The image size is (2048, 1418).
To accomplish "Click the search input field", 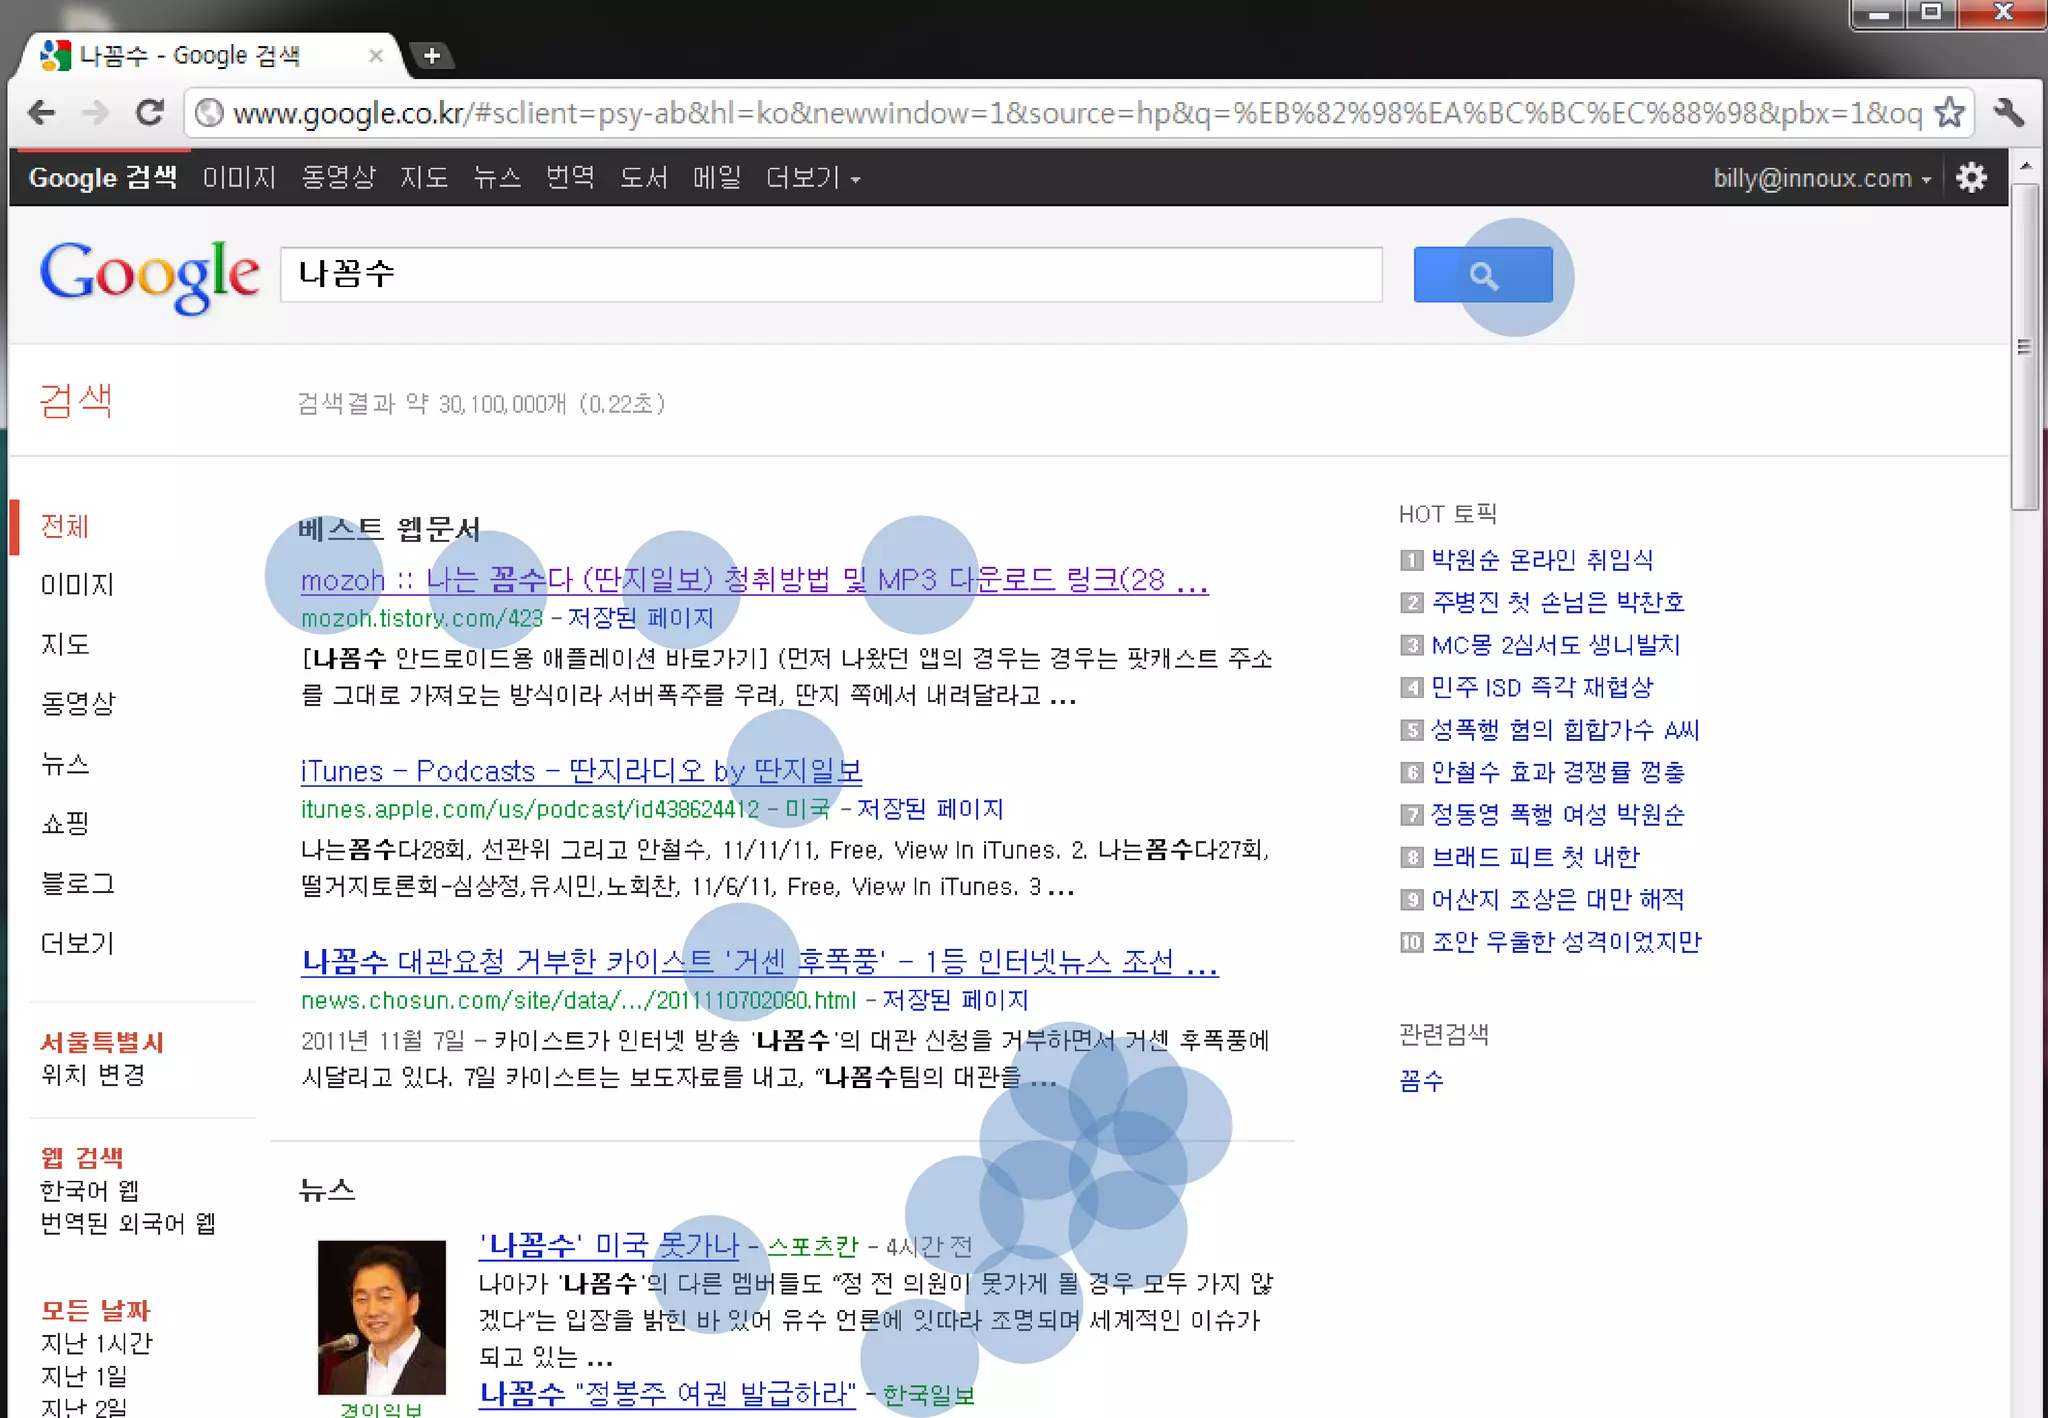I will click(830, 275).
